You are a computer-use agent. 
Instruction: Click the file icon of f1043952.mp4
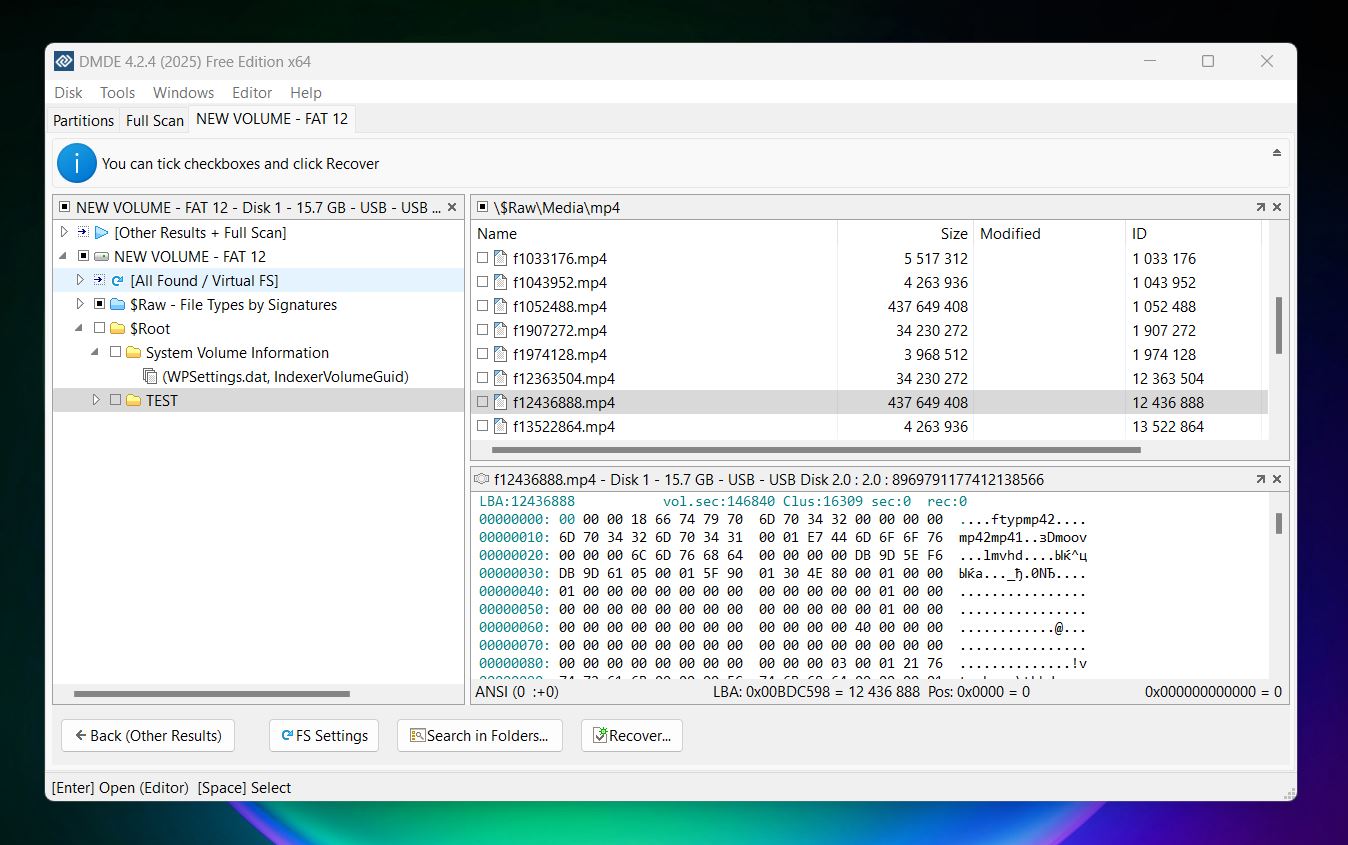click(x=501, y=282)
